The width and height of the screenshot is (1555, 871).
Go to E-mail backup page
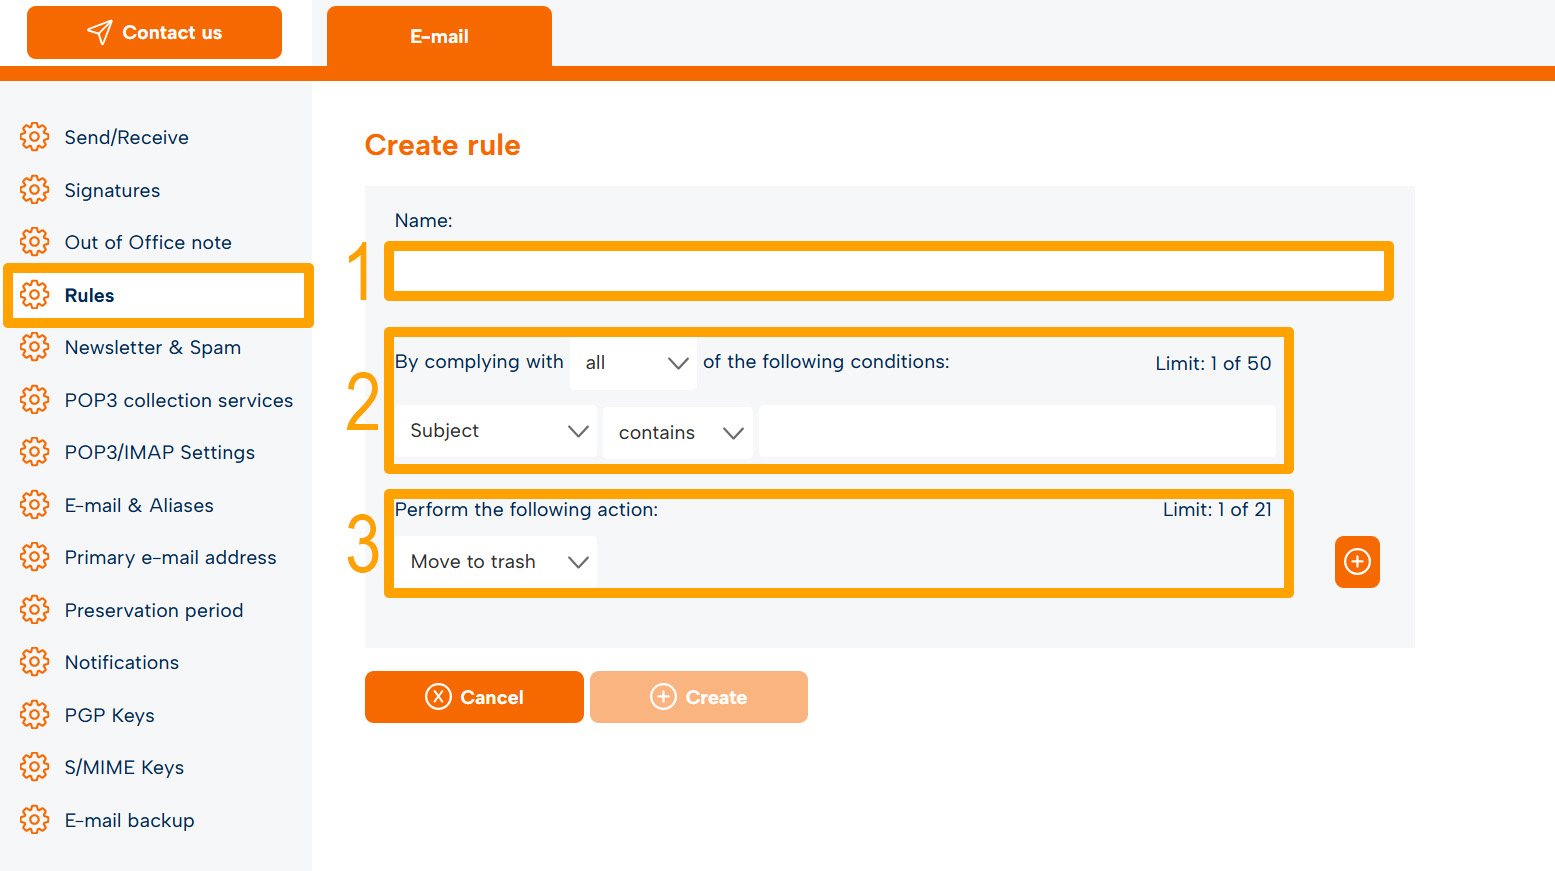130,820
